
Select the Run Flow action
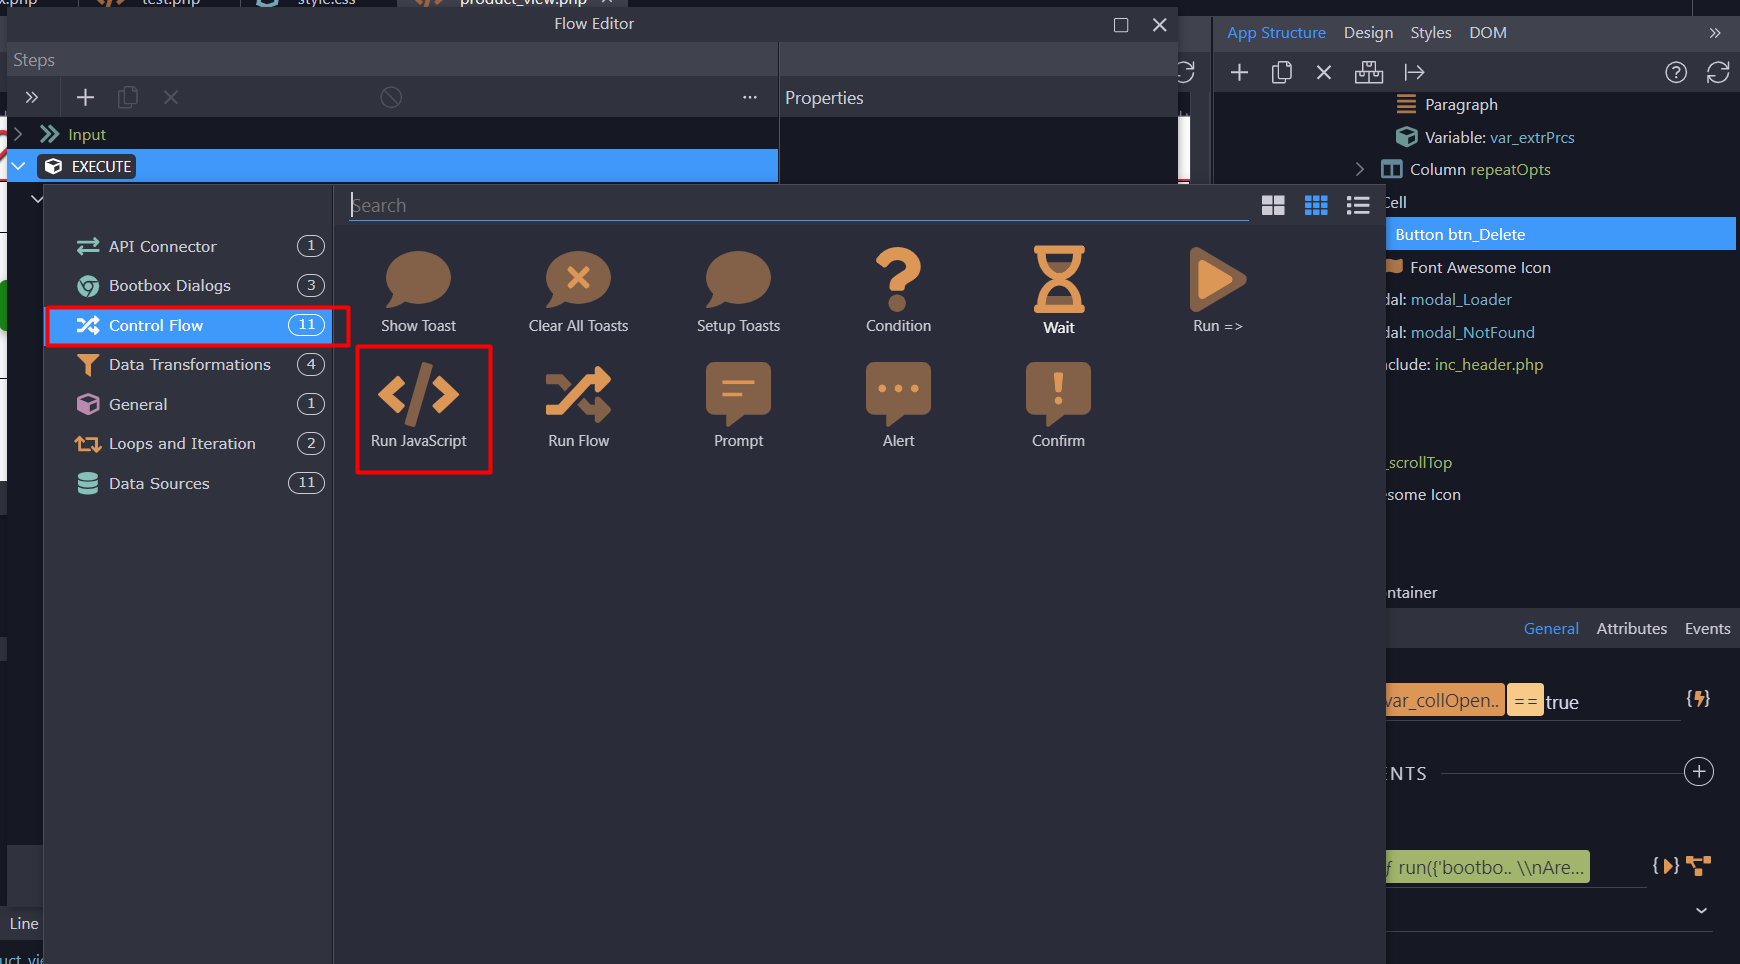coord(578,407)
